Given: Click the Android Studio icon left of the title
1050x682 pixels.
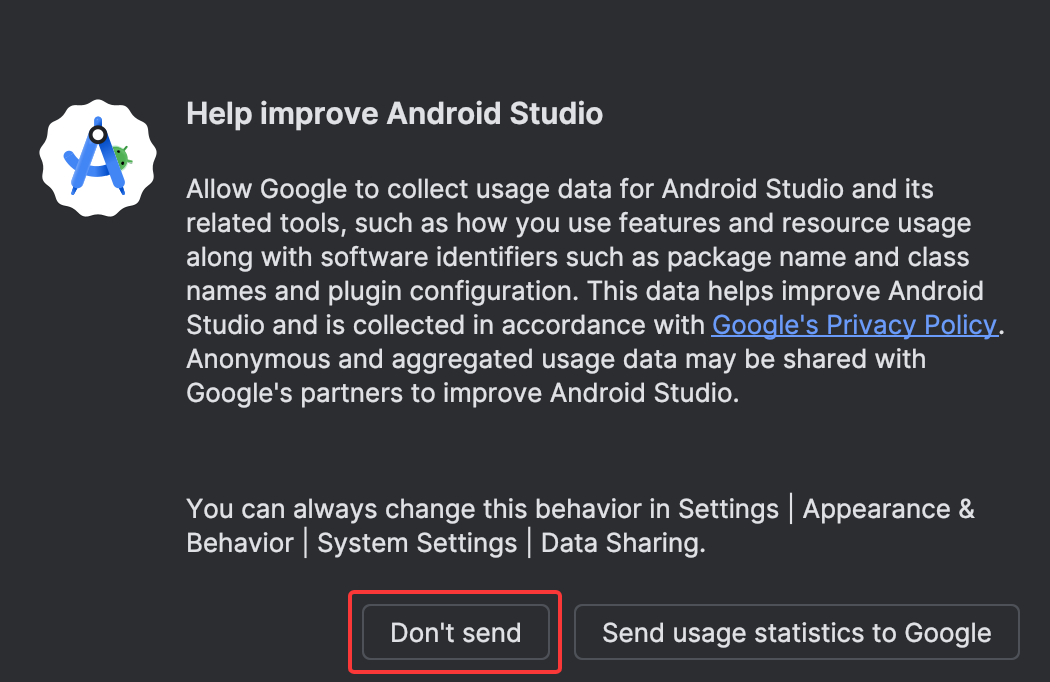Looking at the screenshot, I should (x=97, y=157).
